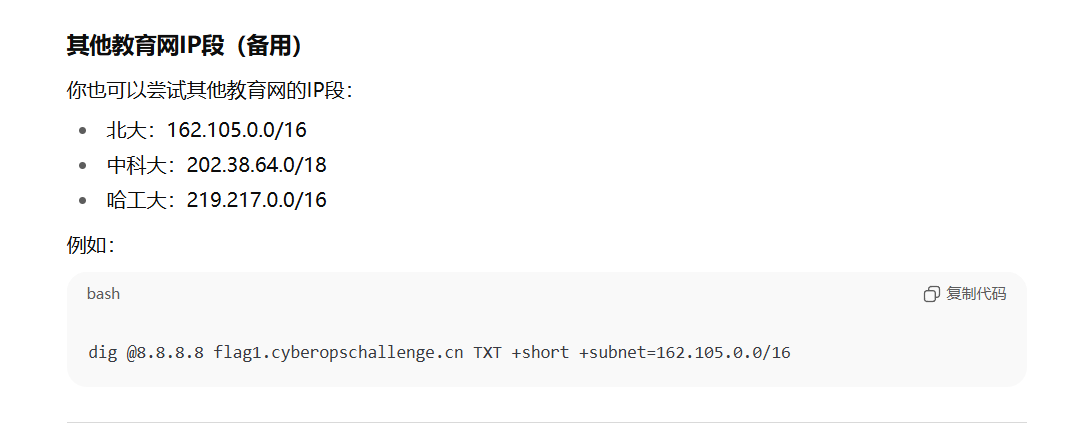This screenshot has width=1071, height=430.
Task: Click the 北大 list item label
Action: click(x=127, y=130)
